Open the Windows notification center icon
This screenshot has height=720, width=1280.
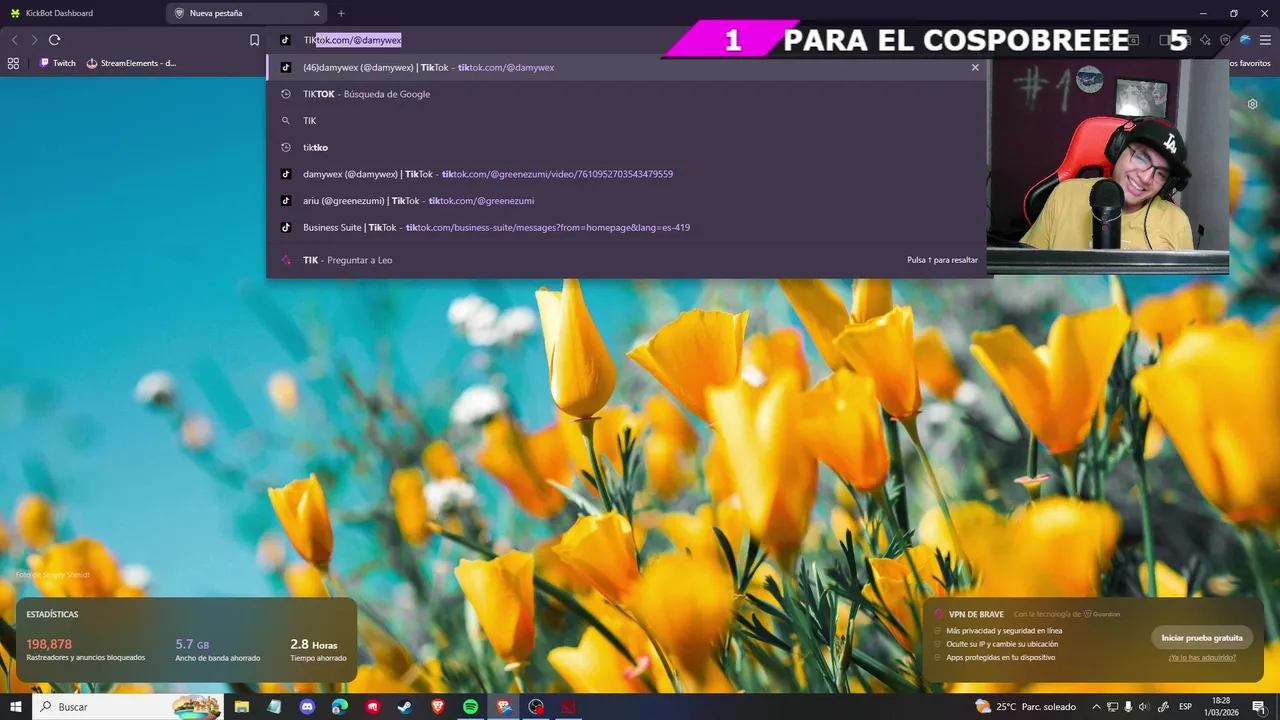tap(1259, 706)
